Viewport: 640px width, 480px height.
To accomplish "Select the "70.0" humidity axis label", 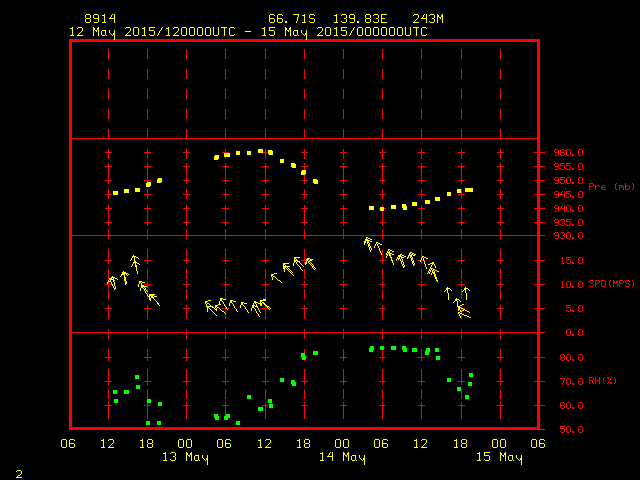I will coord(571,382).
